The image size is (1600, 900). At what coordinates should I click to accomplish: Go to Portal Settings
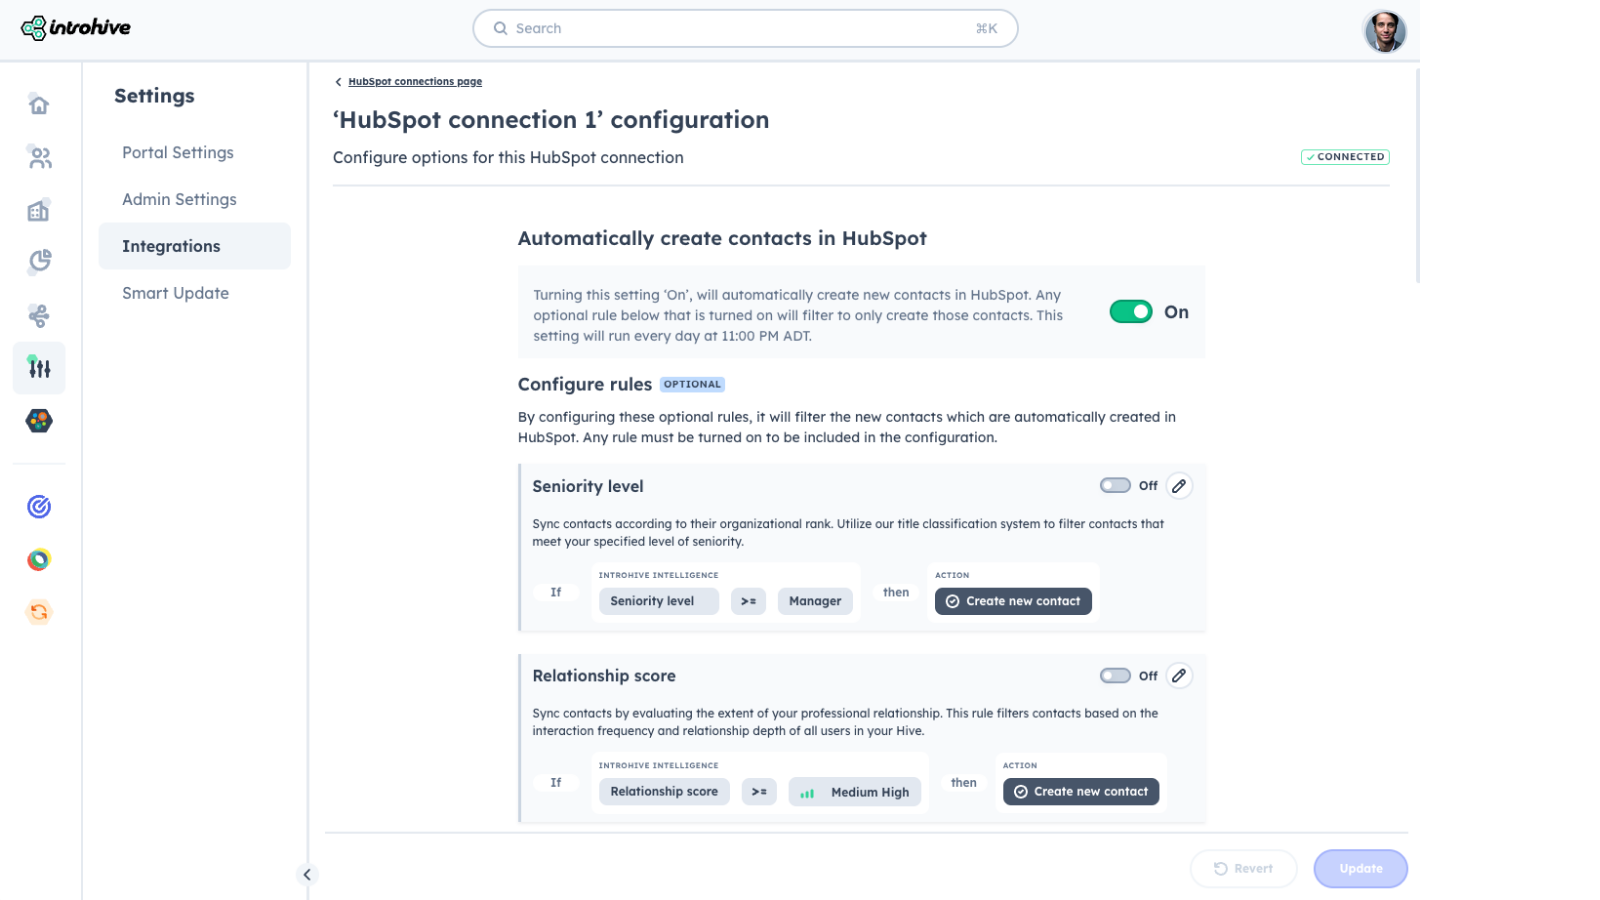tap(178, 153)
